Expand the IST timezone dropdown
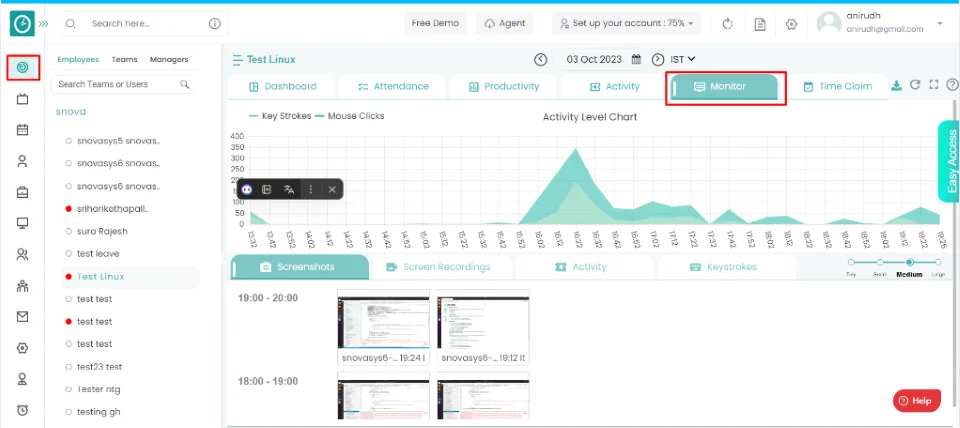 tap(683, 60)
